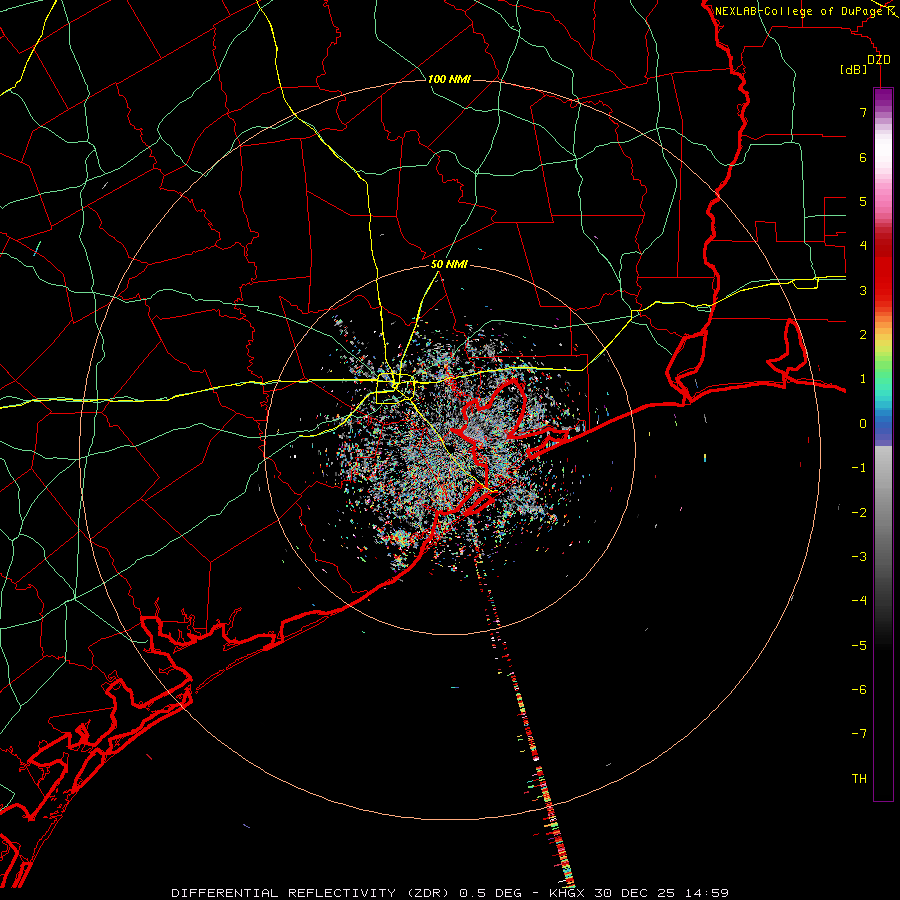
Task: Click the purple top of the color bar
Action: coord(883,98)
